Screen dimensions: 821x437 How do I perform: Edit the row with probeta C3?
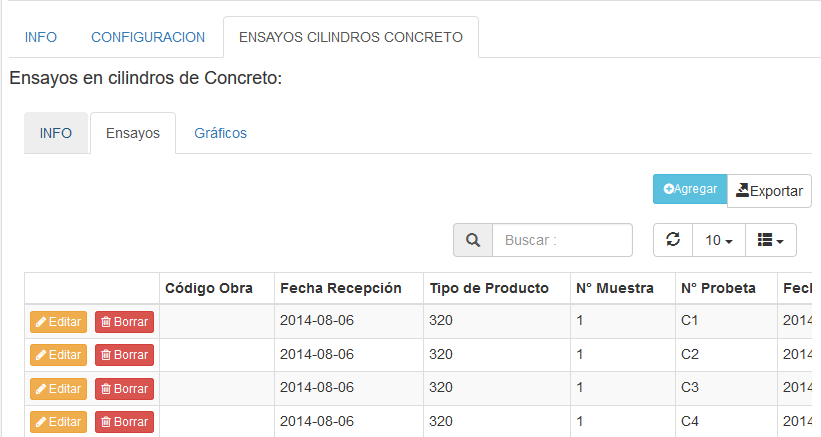click(x=58, y=388)
